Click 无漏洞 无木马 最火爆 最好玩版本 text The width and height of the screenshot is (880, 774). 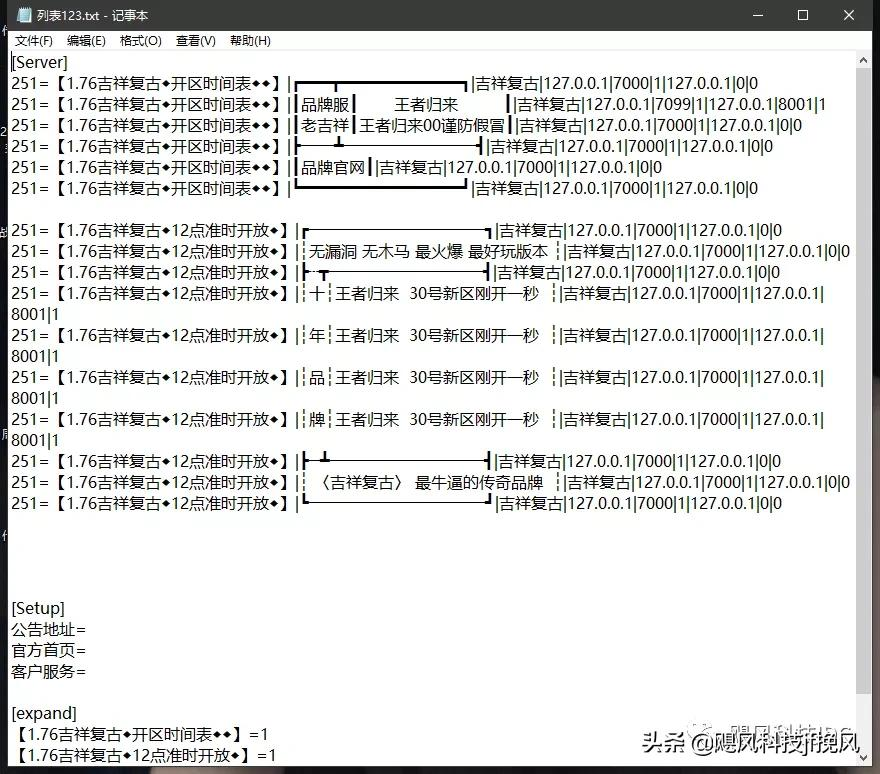tap(428, 251)
